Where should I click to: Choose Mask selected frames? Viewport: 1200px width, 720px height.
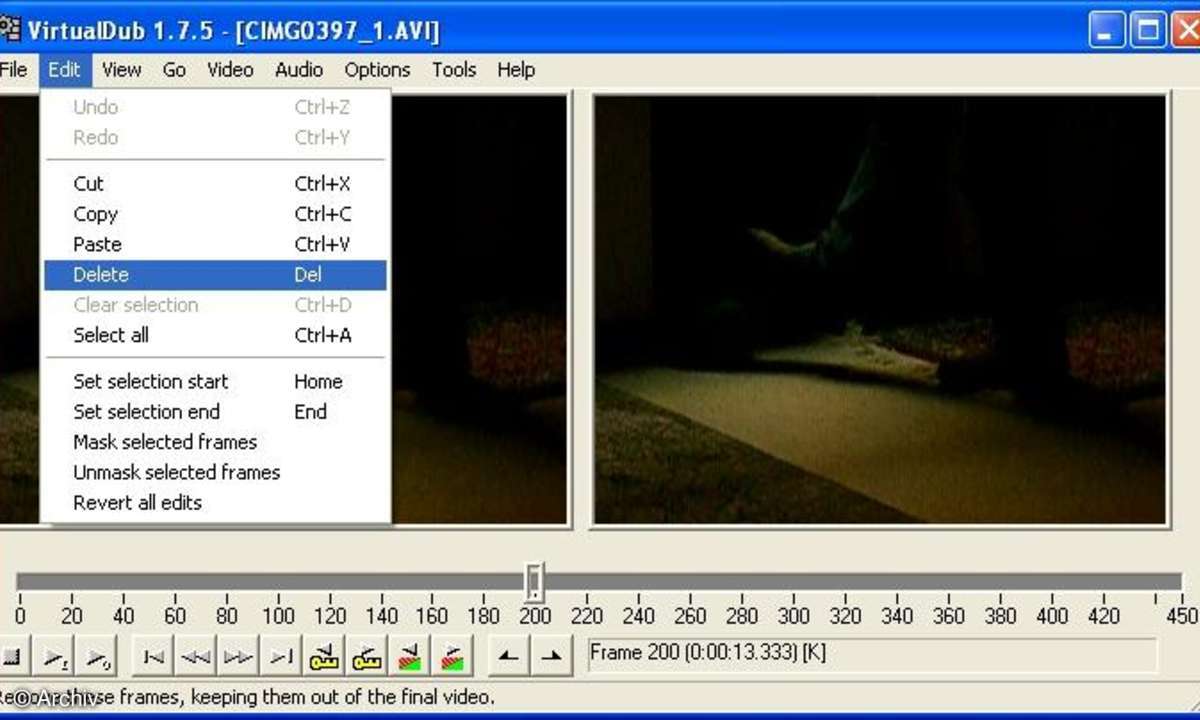(215, 442)
